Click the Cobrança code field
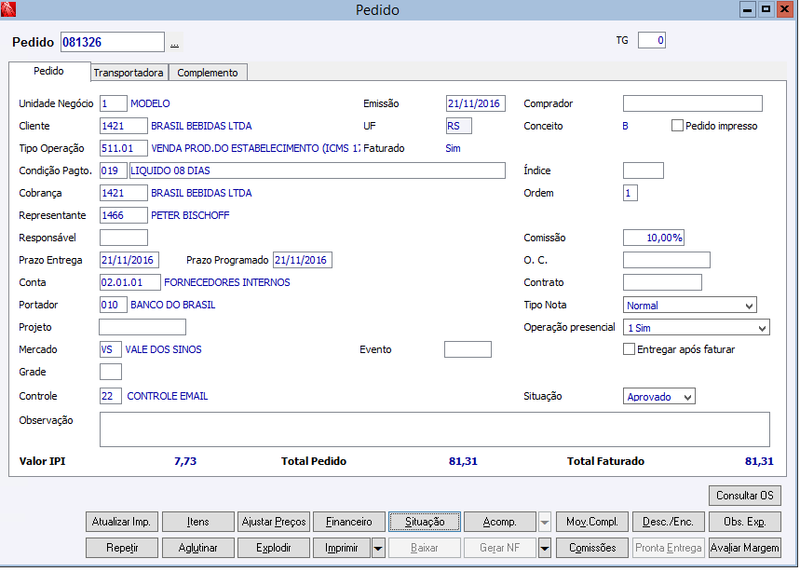800x572 pixels. coord(123,193)
